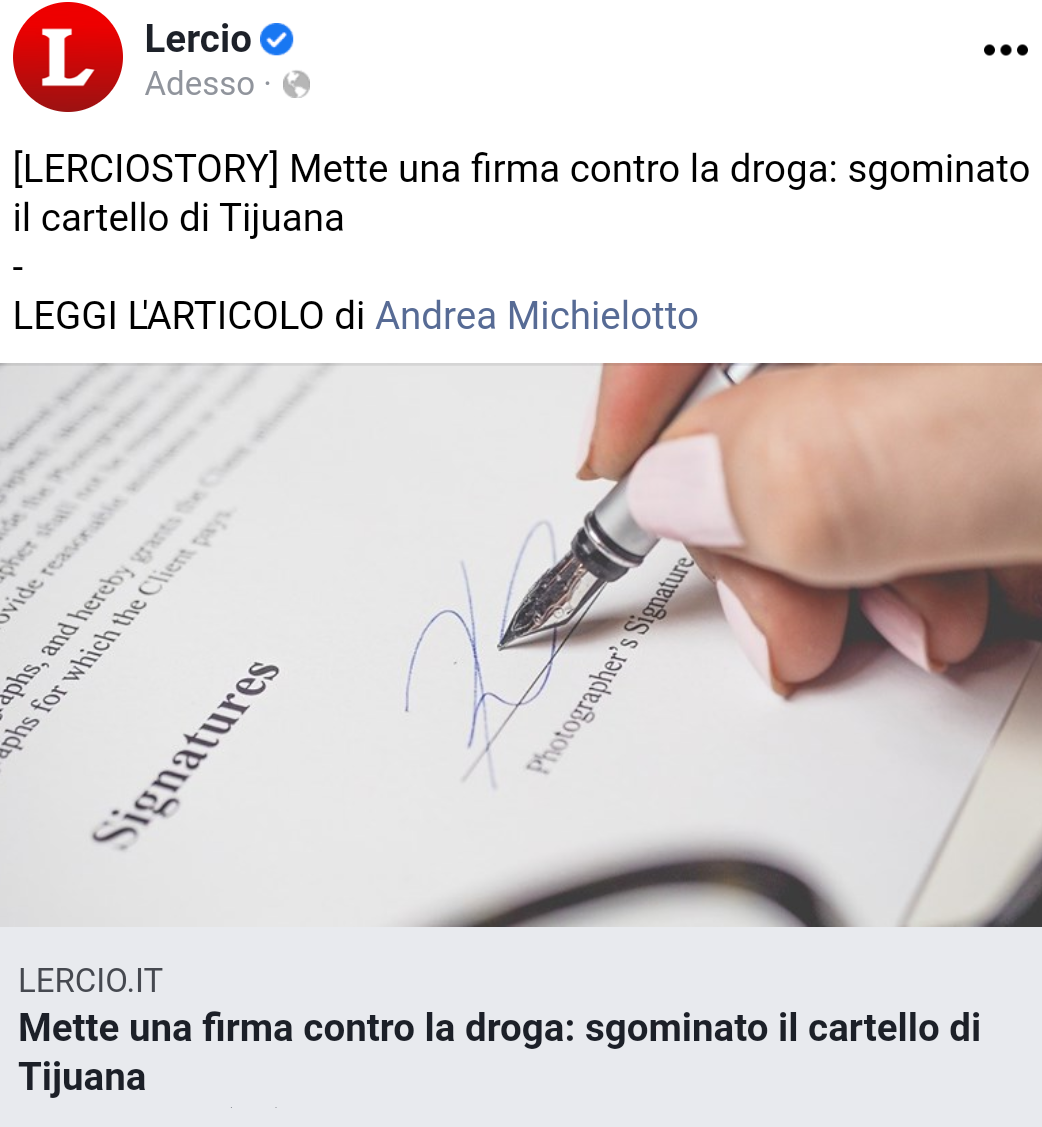Click the word Signatures in the photo
This screenshot has height=1127, width=1042.
pos(186,753)
